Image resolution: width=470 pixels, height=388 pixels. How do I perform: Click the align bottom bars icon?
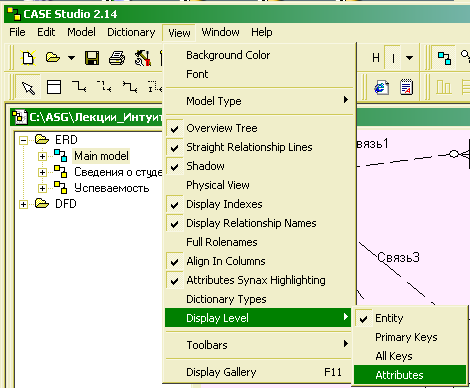click(x=444, y=88)
